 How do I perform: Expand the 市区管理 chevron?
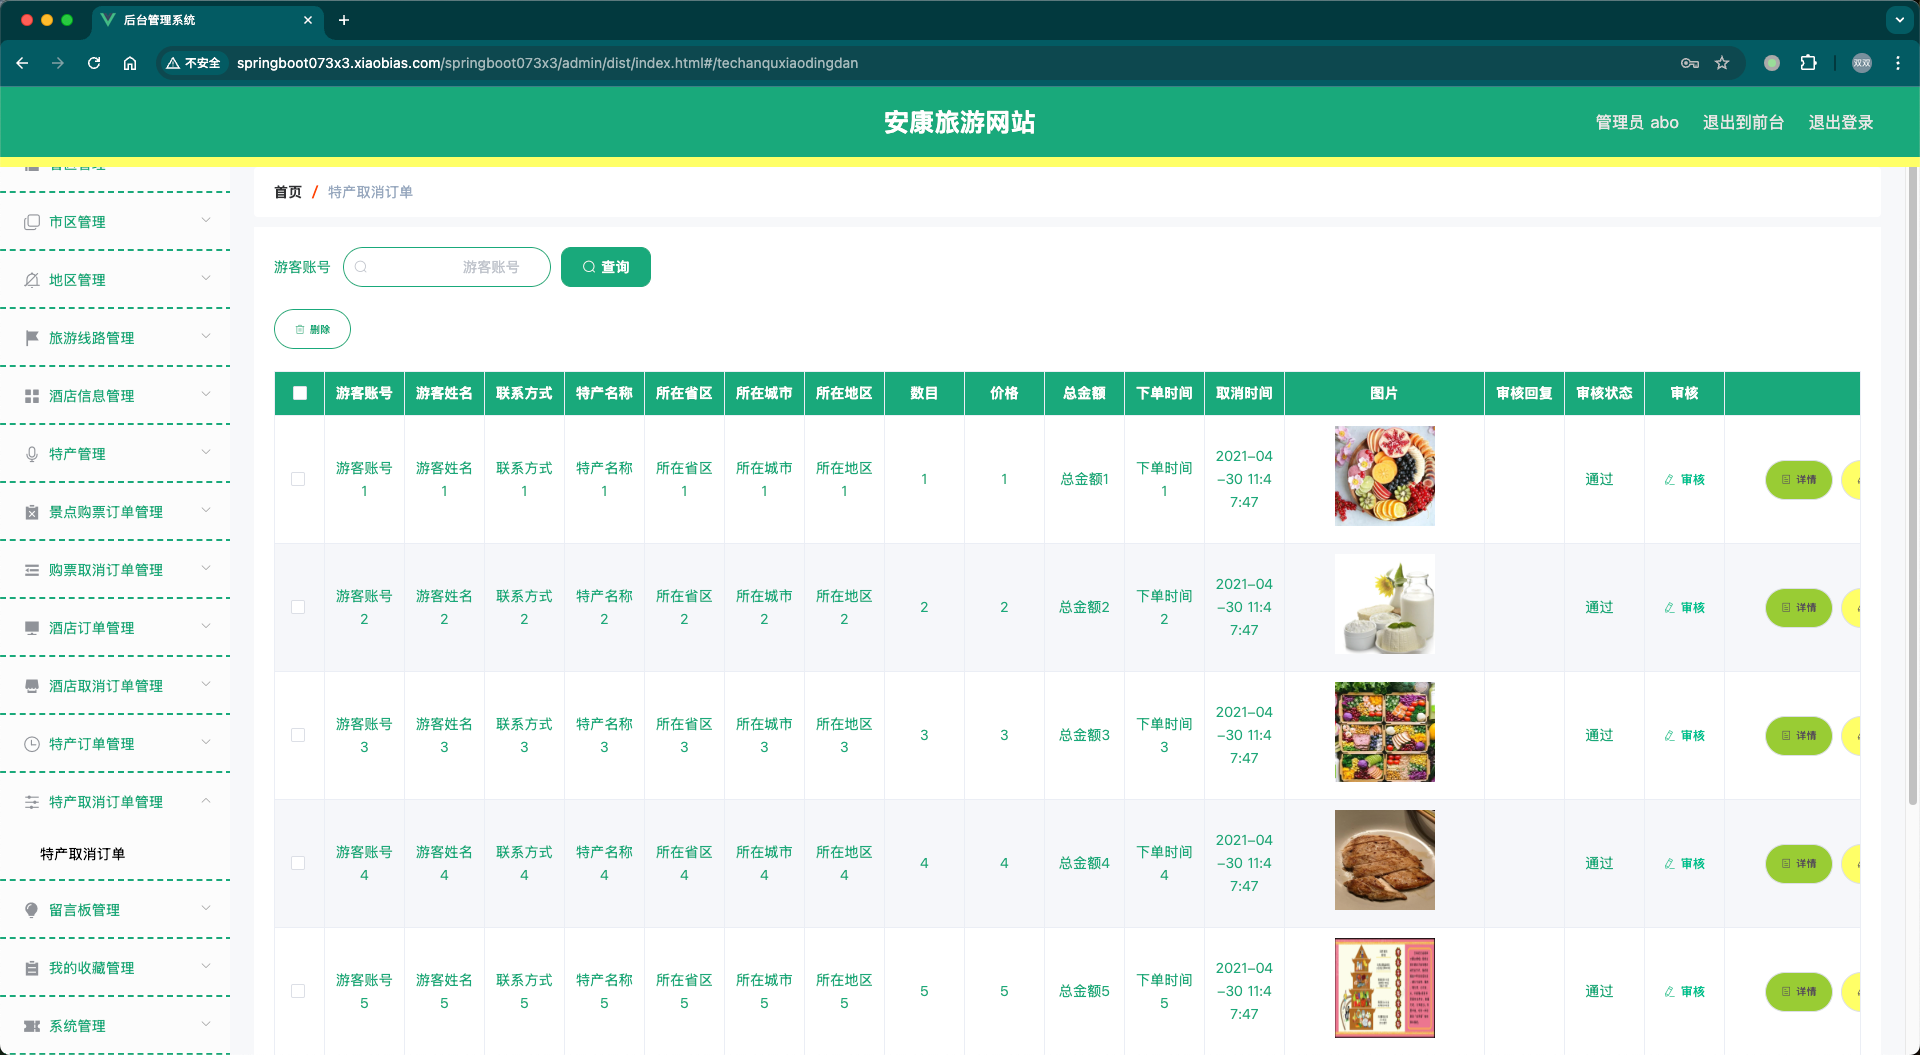coord(206,221)
